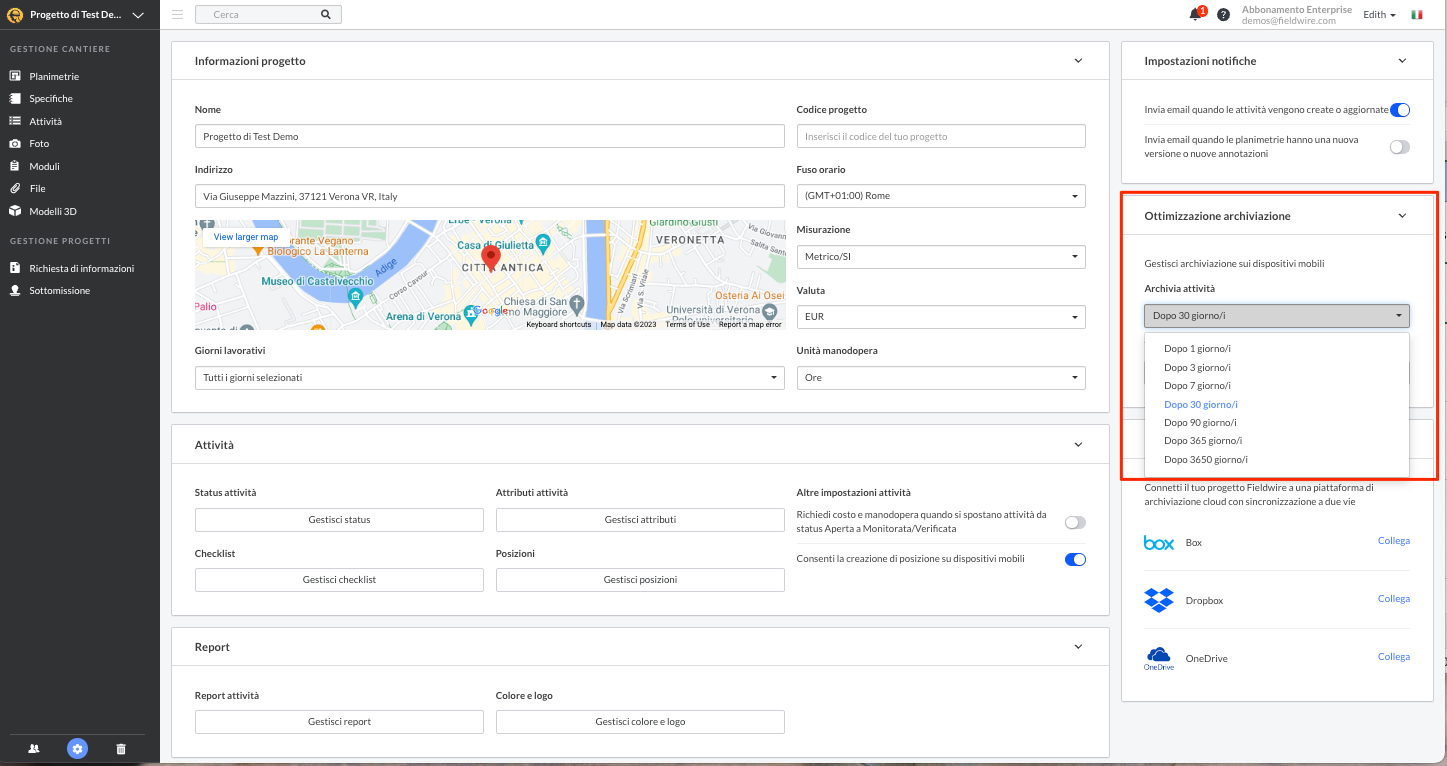Click the Moduli document icon
Viewport: 1447px width, 766px height.
15,166
